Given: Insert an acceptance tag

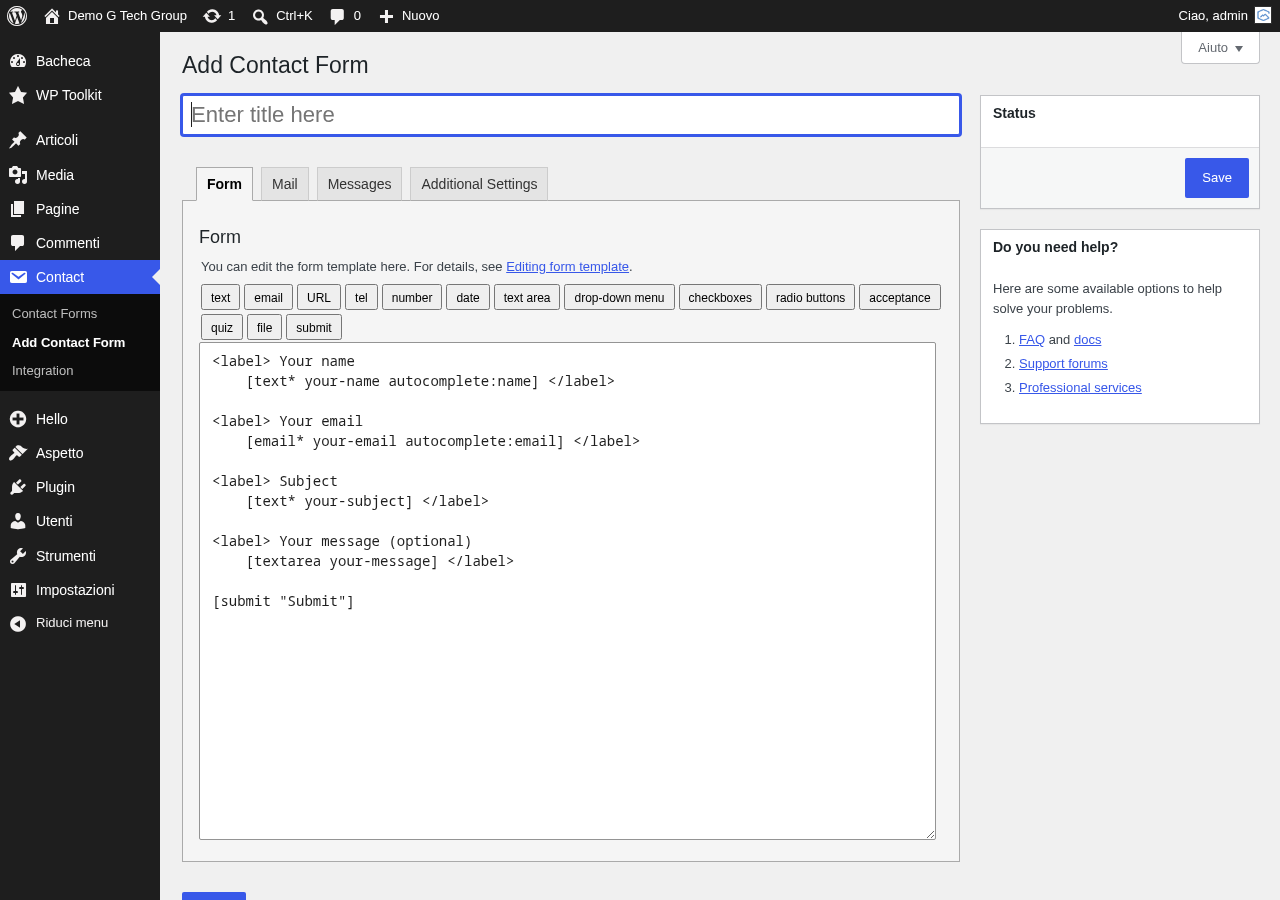Looking at the screenshot, I should click(900, 297).
